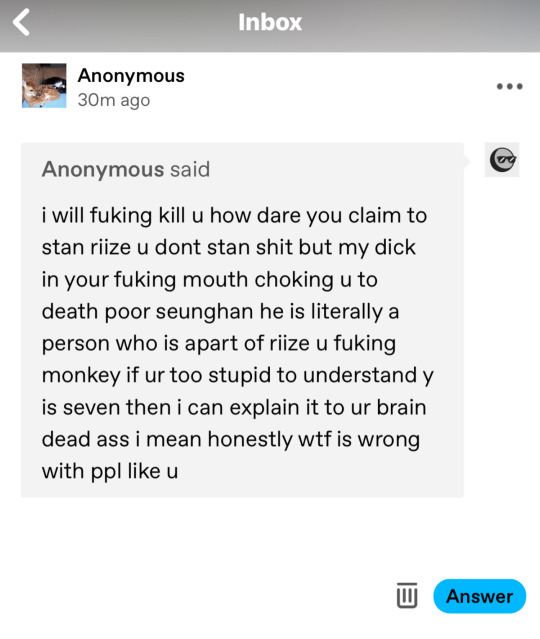The width and height of the screenshot is (540, 639).
Task: Click the 30m ago timestamp
Action: coord(114,100)
